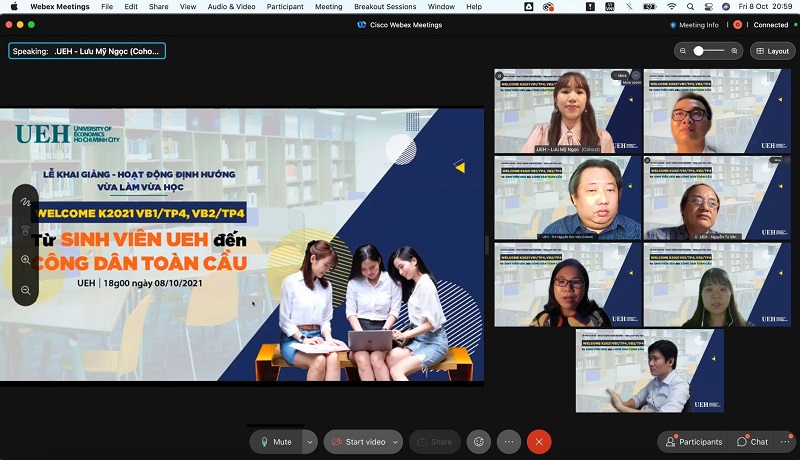The image size is (800, 460).
Task: Open the reactions emoji button
Action: click(479, 442)
